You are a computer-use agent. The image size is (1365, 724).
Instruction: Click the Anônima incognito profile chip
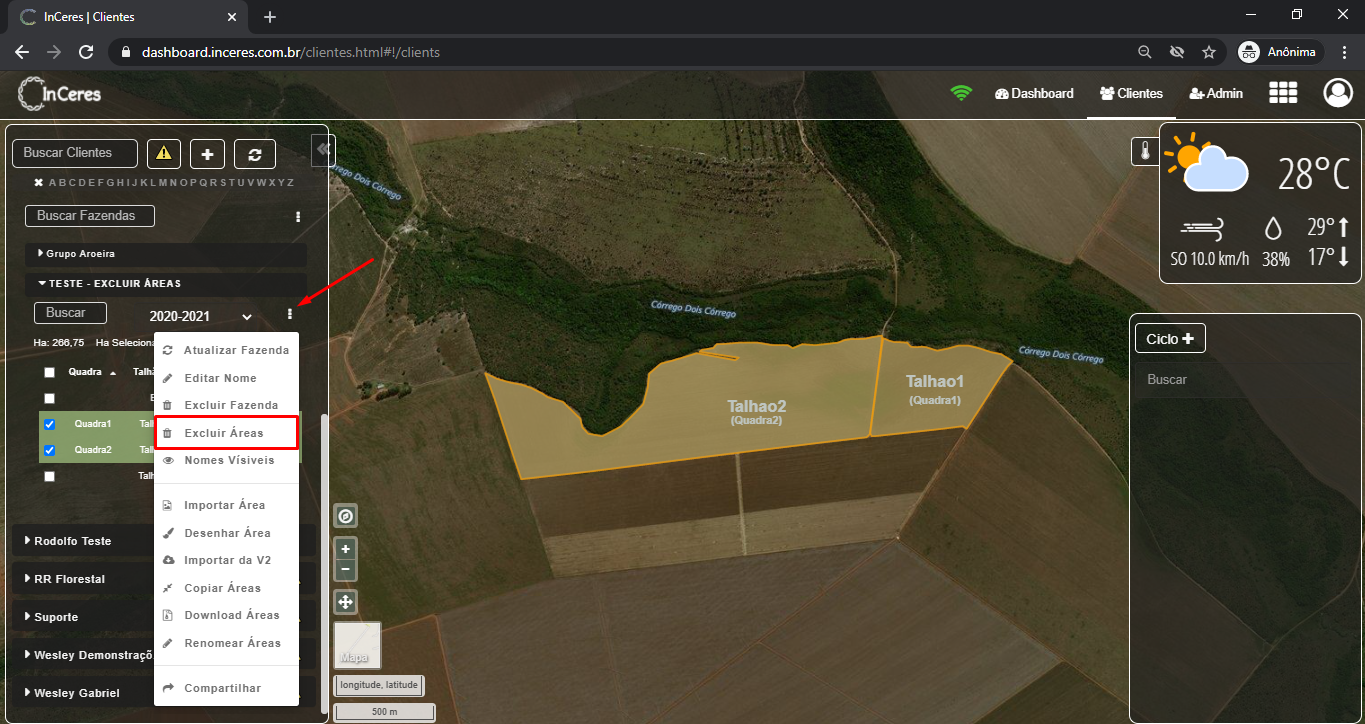[1280, 52]
